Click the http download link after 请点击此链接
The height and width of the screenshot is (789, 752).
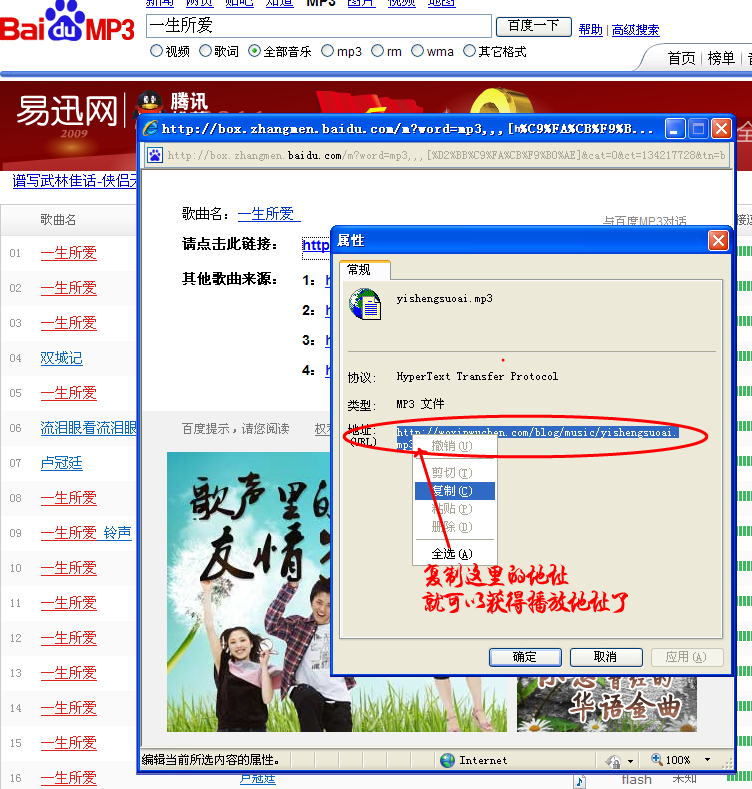[316, 245]
